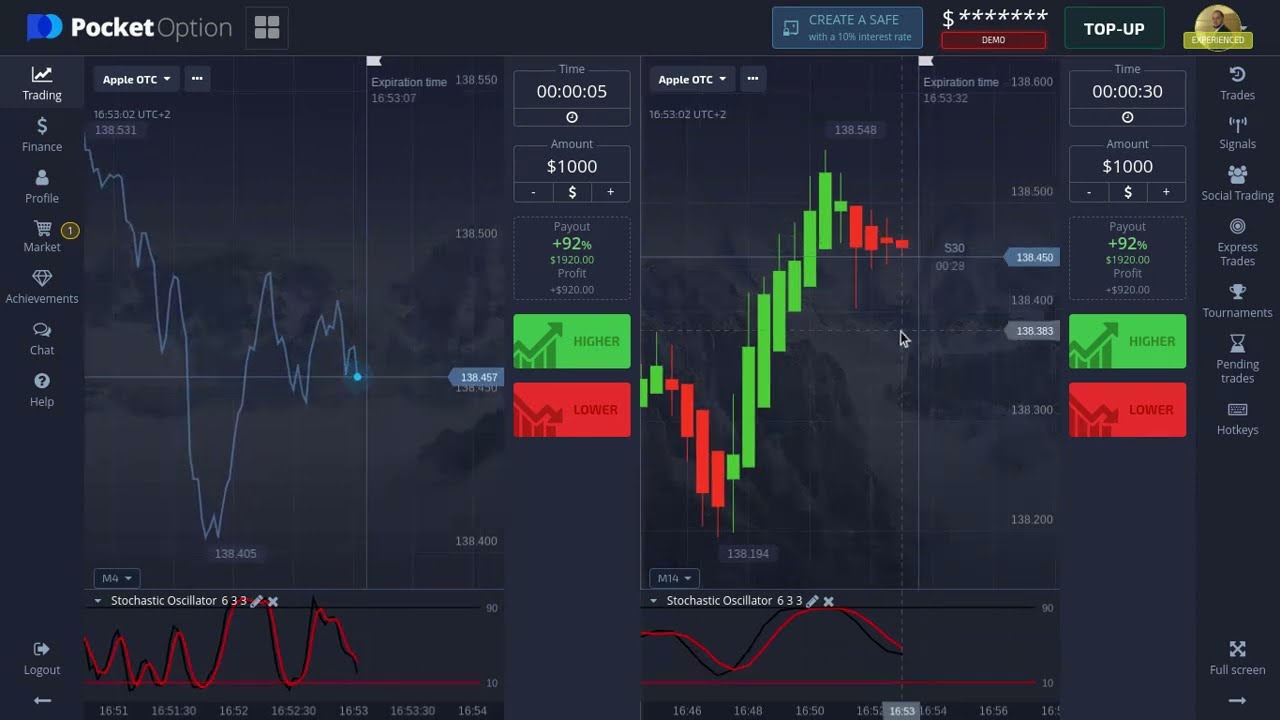
Task: Click left Time field 00:00:05
Action: click(572, 91)
